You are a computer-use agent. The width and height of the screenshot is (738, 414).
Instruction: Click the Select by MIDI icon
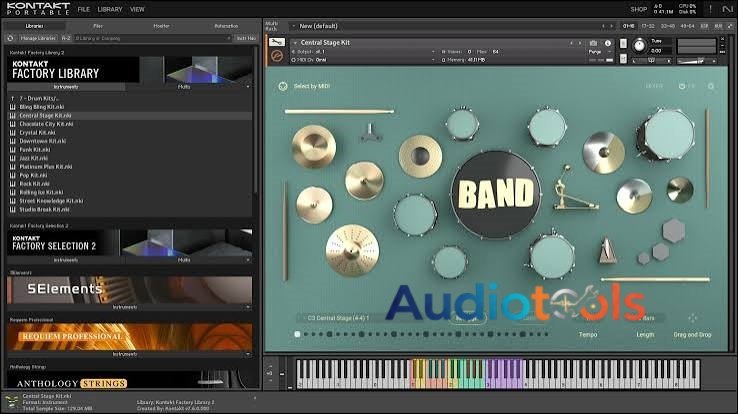[x=282, y=86]
